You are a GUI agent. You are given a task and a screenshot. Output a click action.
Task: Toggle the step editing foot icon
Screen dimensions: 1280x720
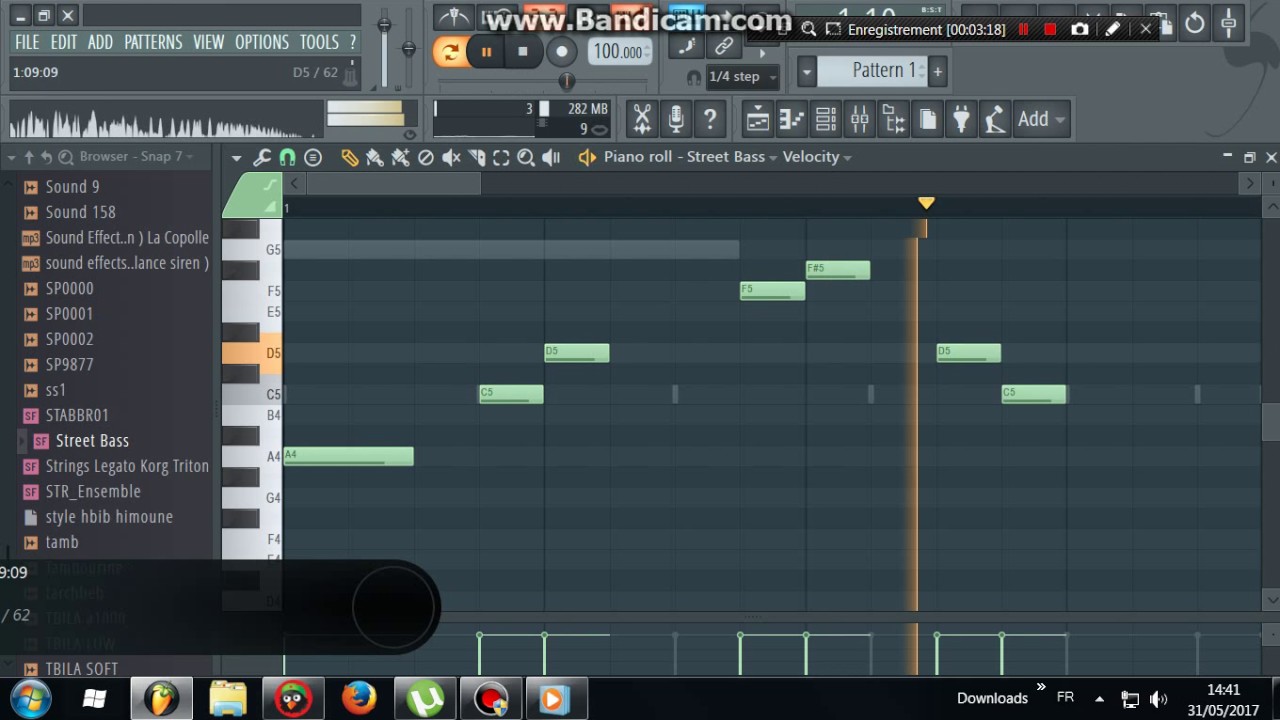(x=687, y=46)
